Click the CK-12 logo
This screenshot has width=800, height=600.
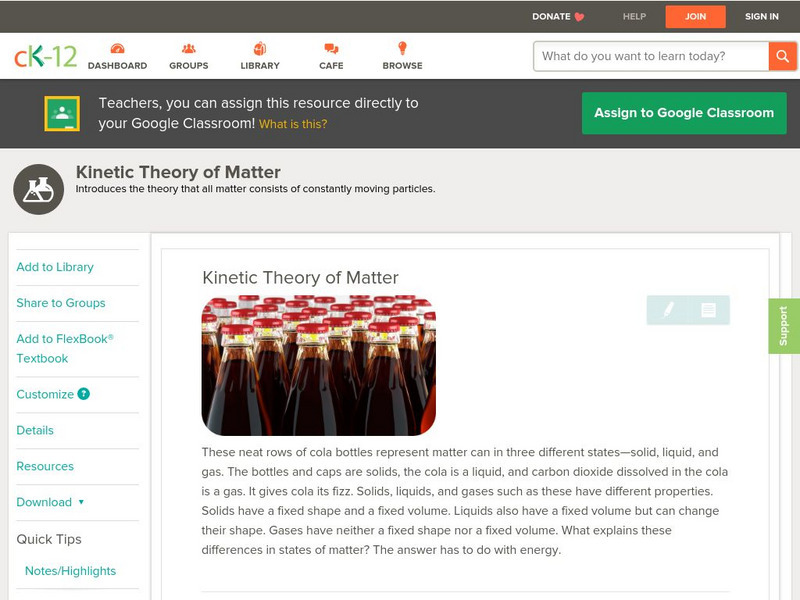point(45,56)
